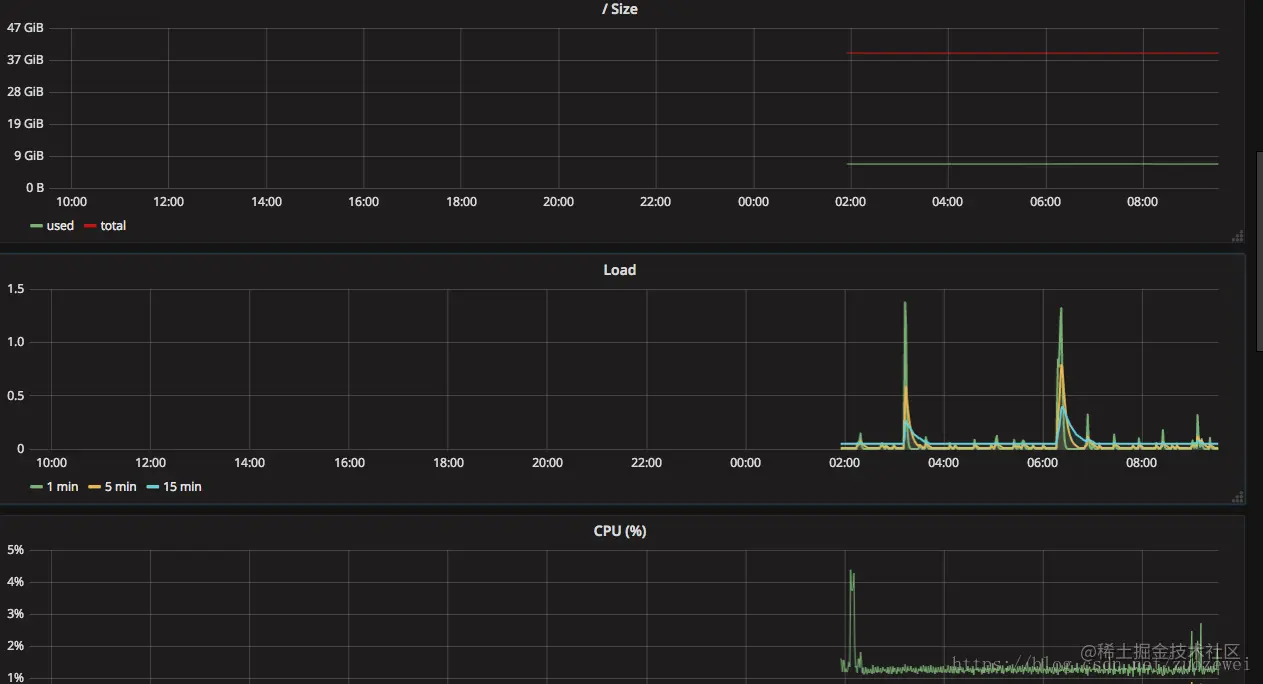Click the red total line in Size graph

coord(1032,53)
